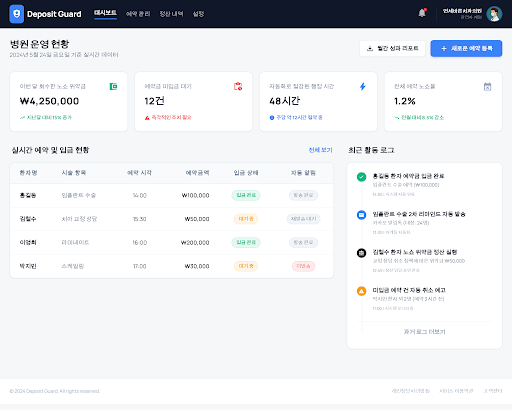
Task: Go to the 정산 내역 tab
Action: (171, 14)
